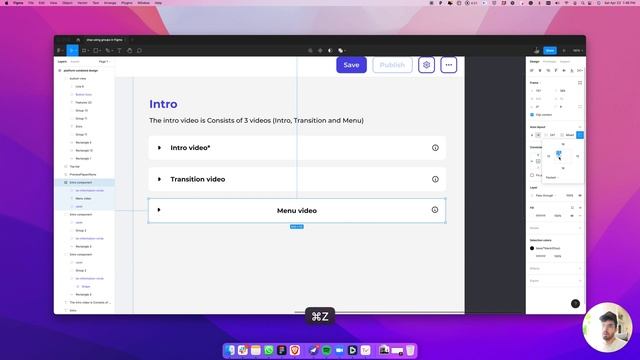Open the Object menu

(67, 3)
